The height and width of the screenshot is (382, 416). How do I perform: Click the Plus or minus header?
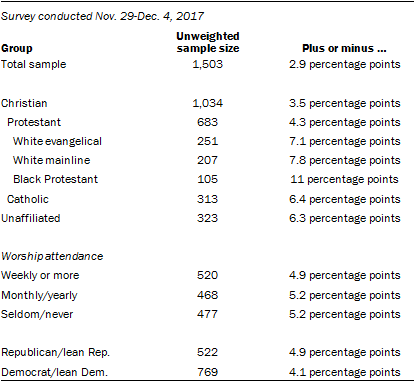coord(344,48)
